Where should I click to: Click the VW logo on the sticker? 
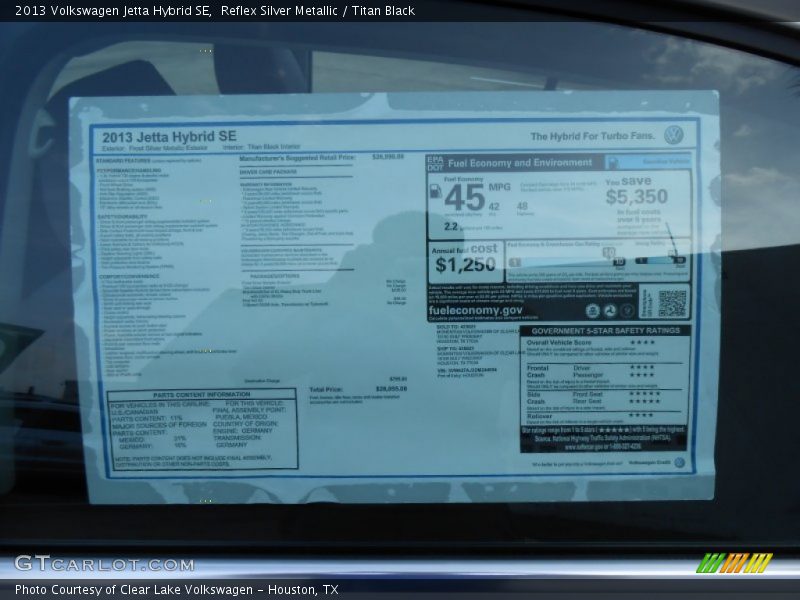[x=673, y=135]
